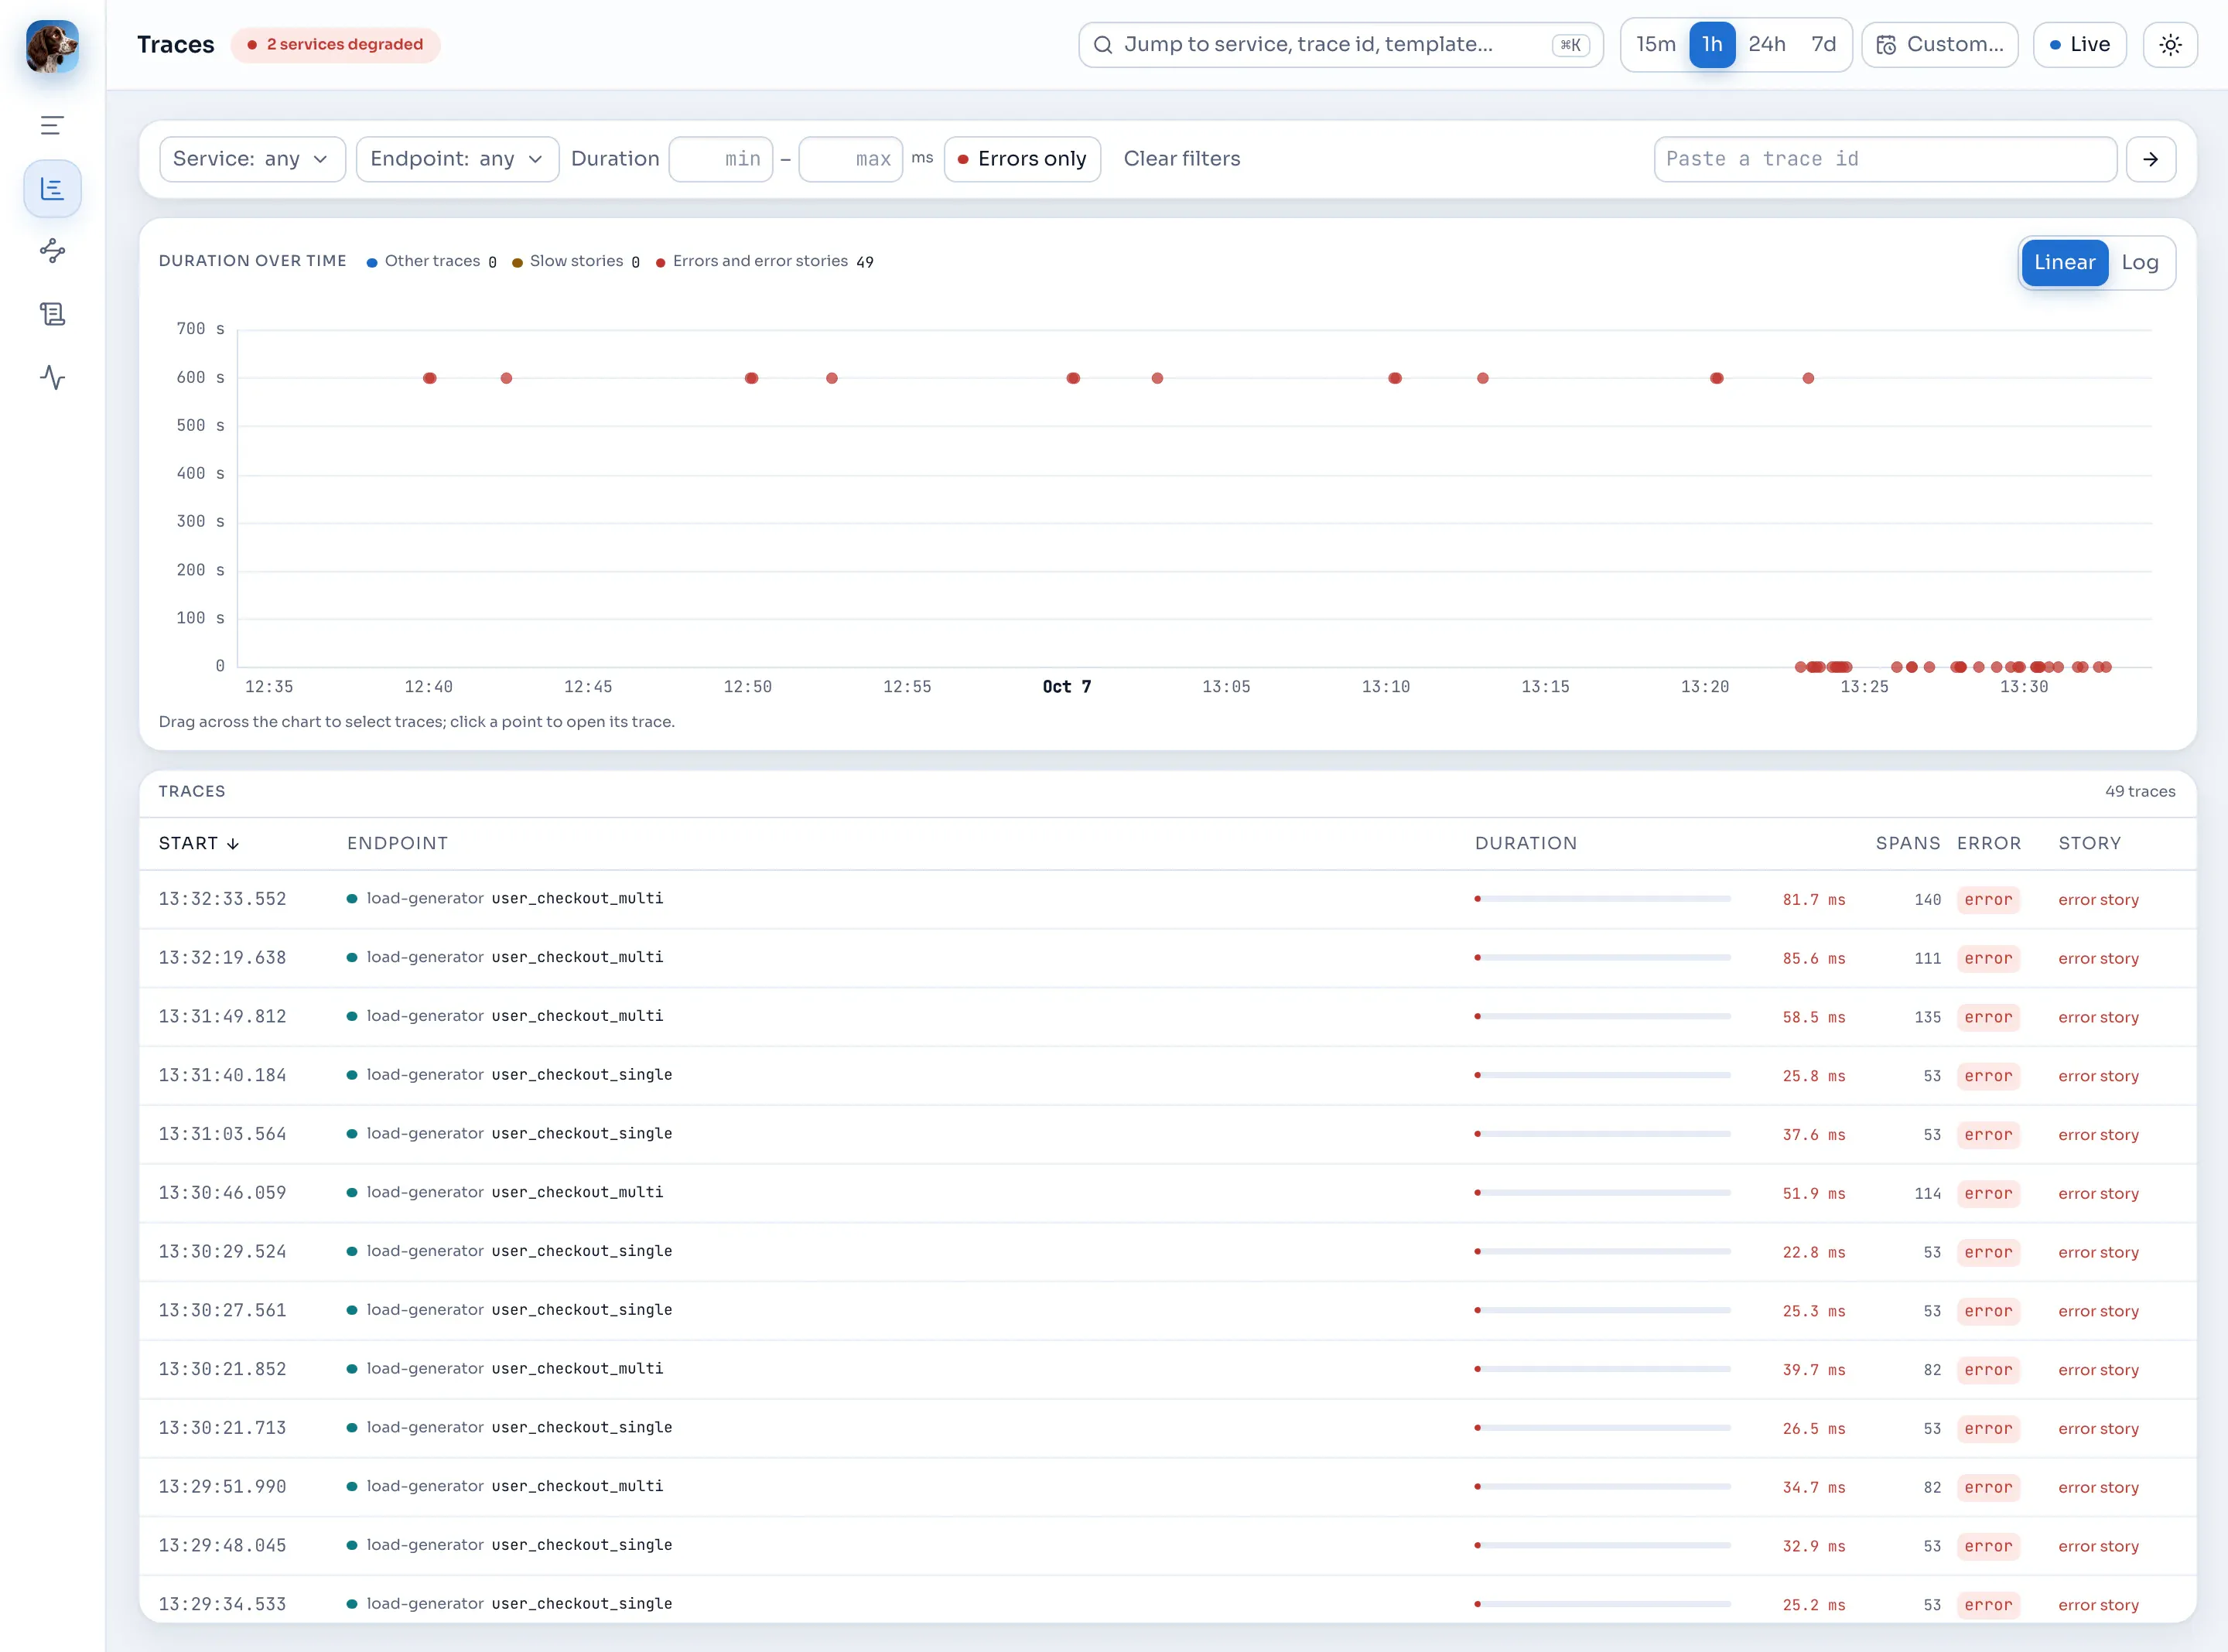Open the sidebar hamburger menu icon
2228x1652 pixels.
[x=52, y=125]
